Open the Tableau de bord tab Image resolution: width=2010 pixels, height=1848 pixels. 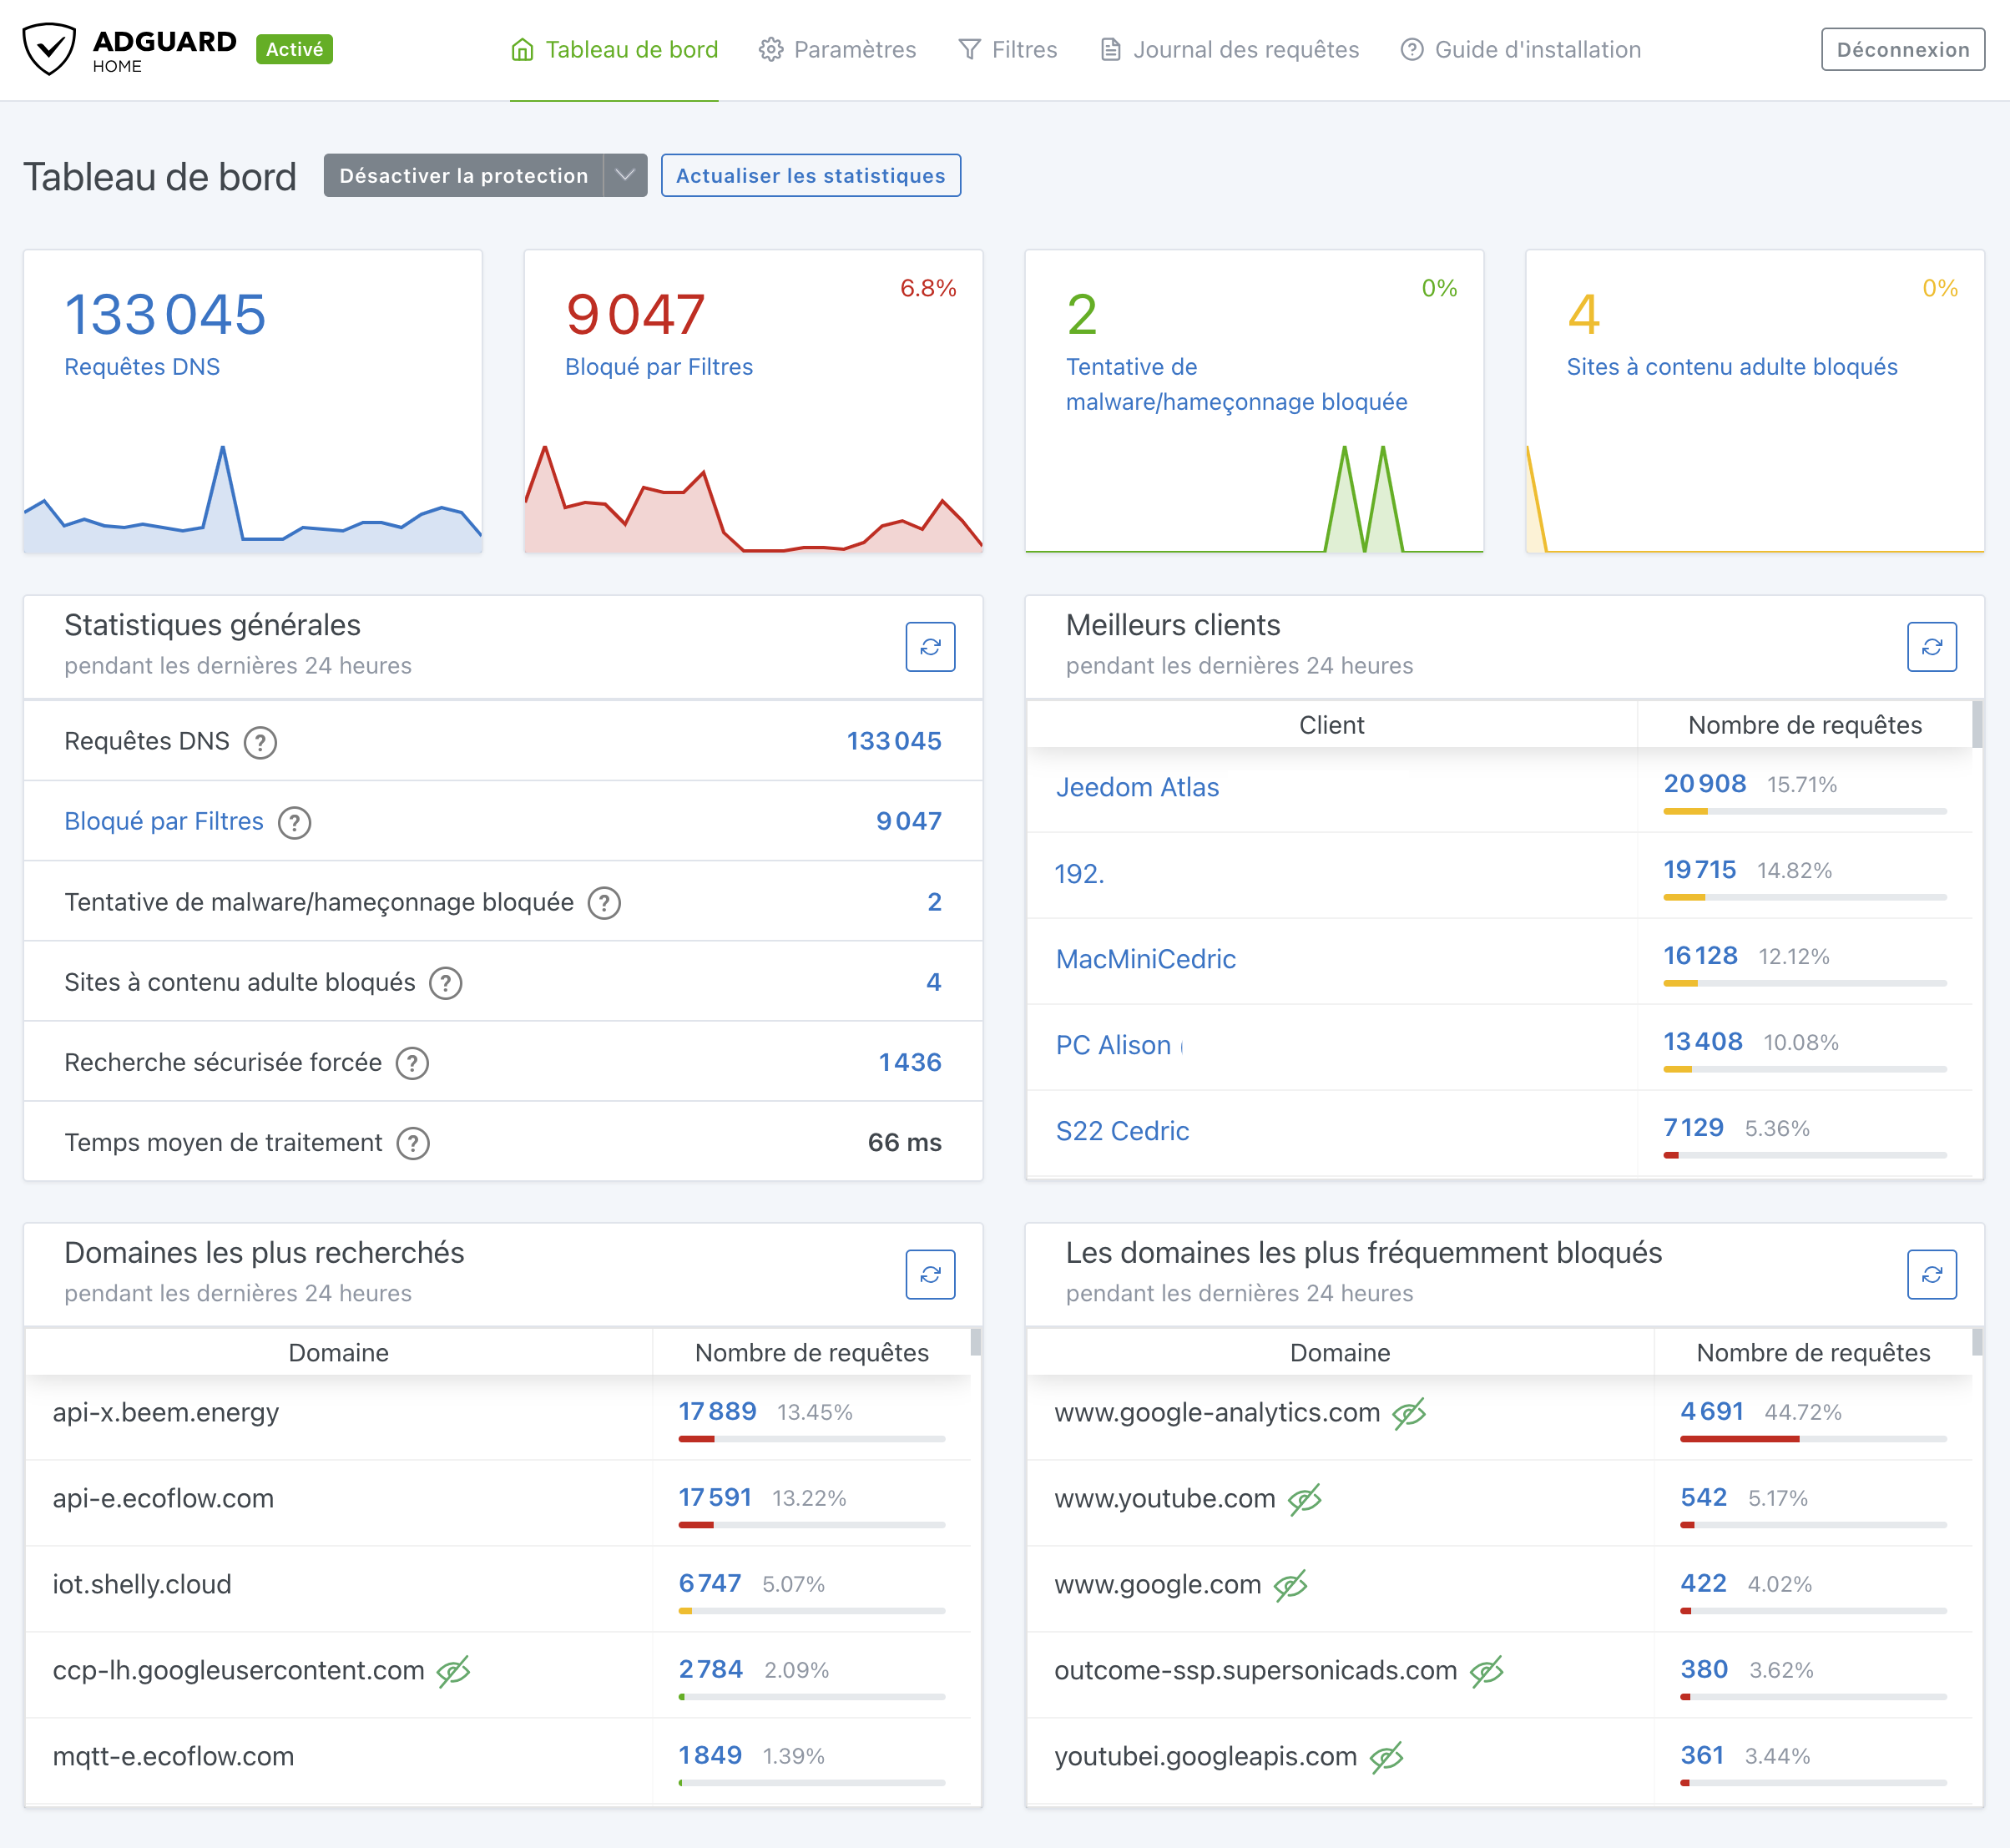(614, 50)
